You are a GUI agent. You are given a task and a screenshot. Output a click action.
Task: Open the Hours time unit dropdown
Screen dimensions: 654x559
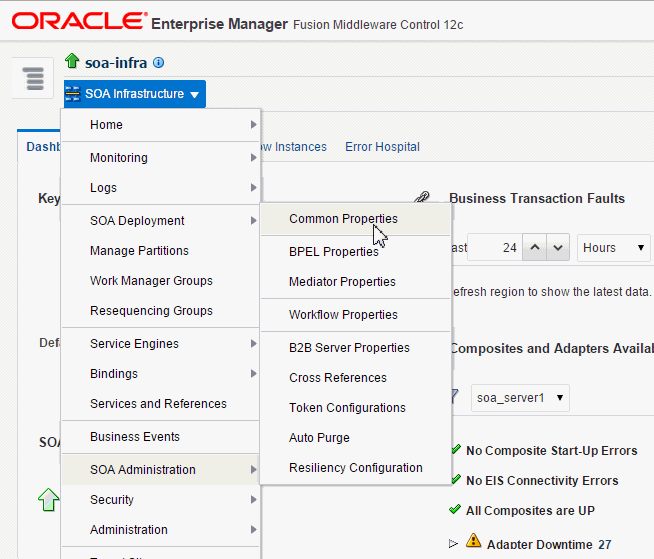[x=613, y=248]
